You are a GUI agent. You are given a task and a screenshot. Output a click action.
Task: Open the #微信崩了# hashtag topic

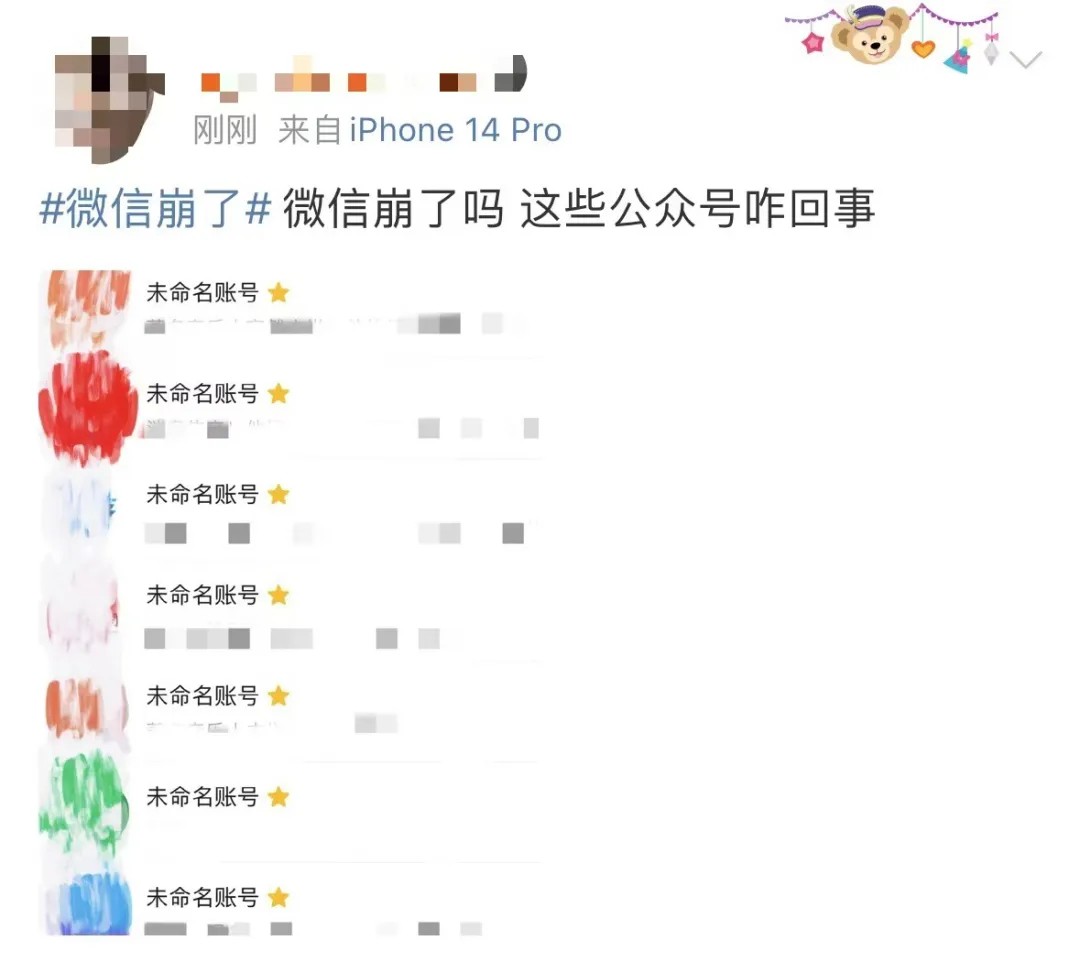tap(156, 208)
